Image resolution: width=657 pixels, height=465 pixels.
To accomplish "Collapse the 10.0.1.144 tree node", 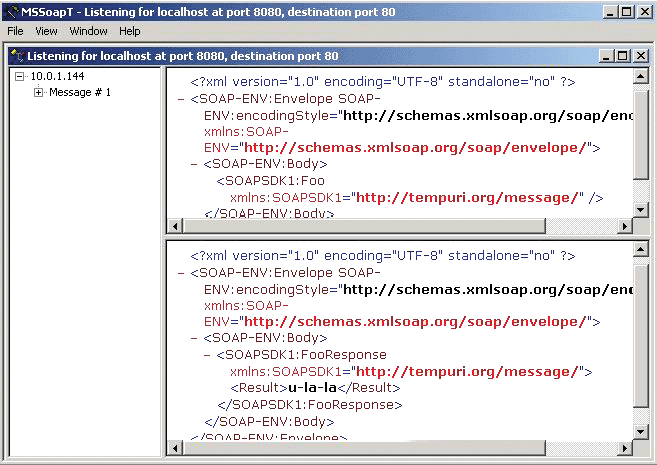I will pyautogui.click(x=20, y=76).
